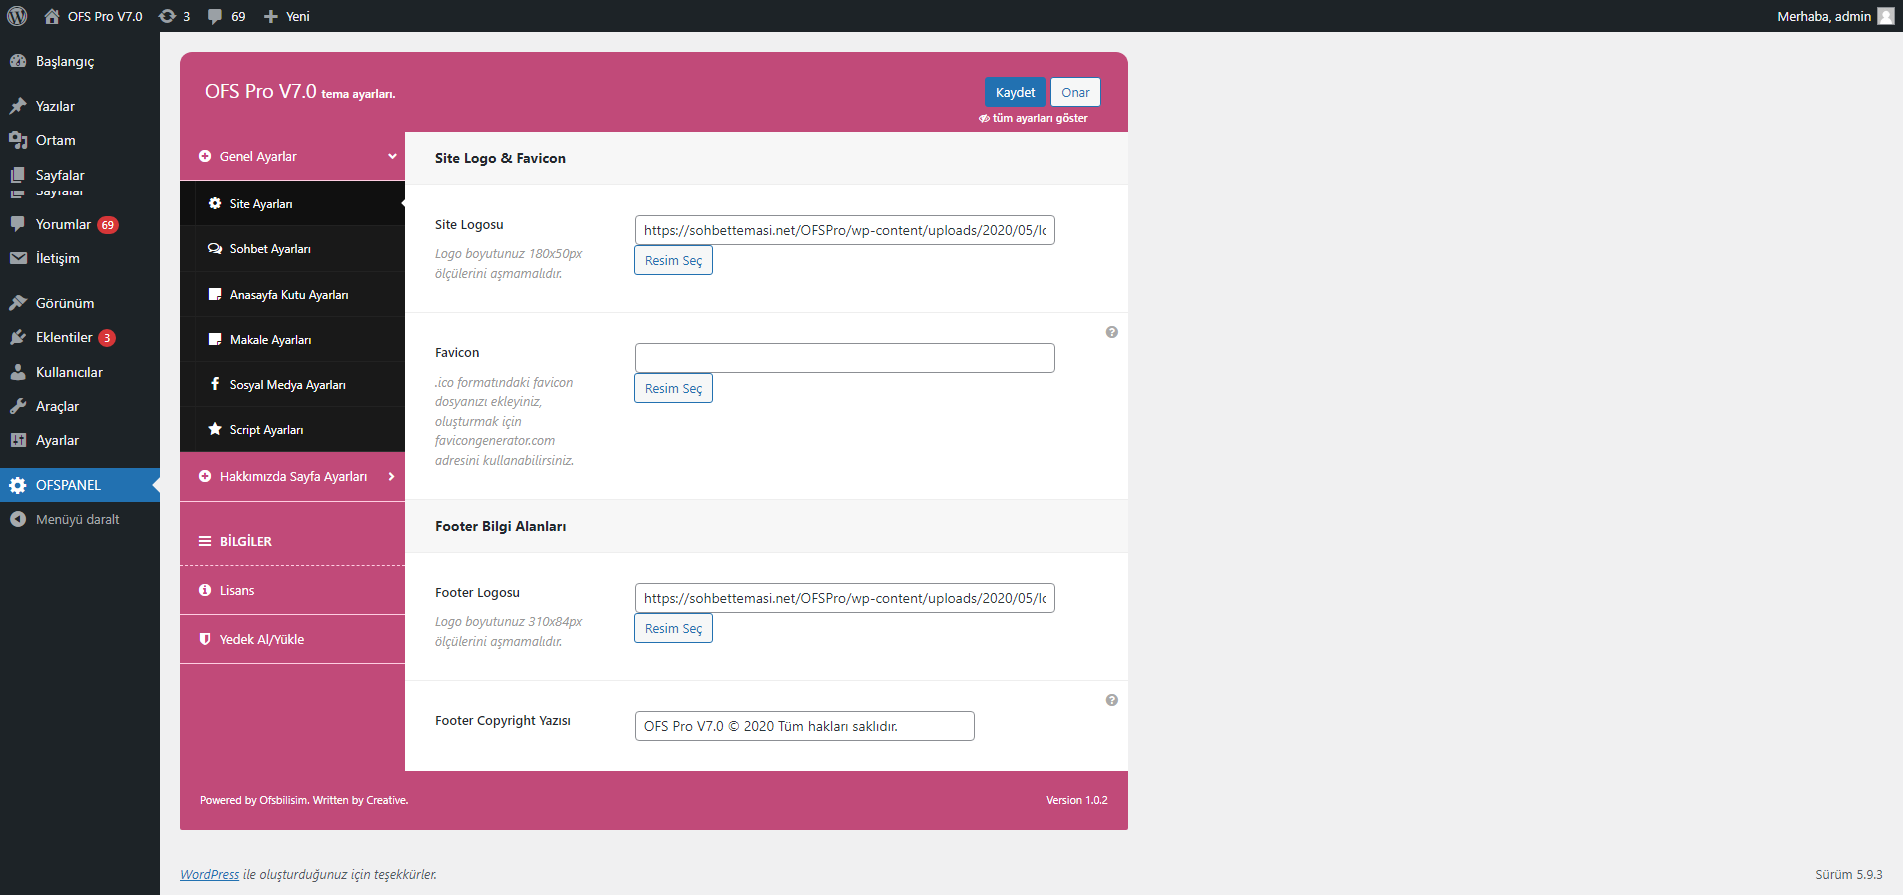
Task: Open Merhaba, admin account menu
Action: (x=1835, y=16)
